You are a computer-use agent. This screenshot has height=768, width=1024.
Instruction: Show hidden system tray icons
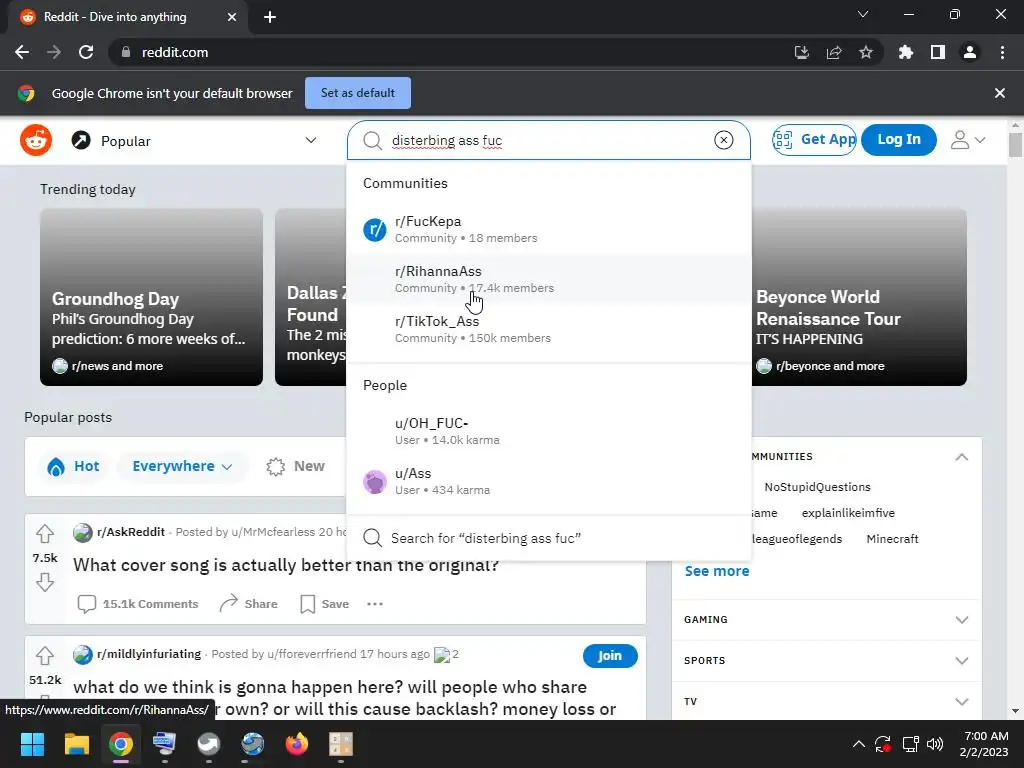tap(859, 744)
